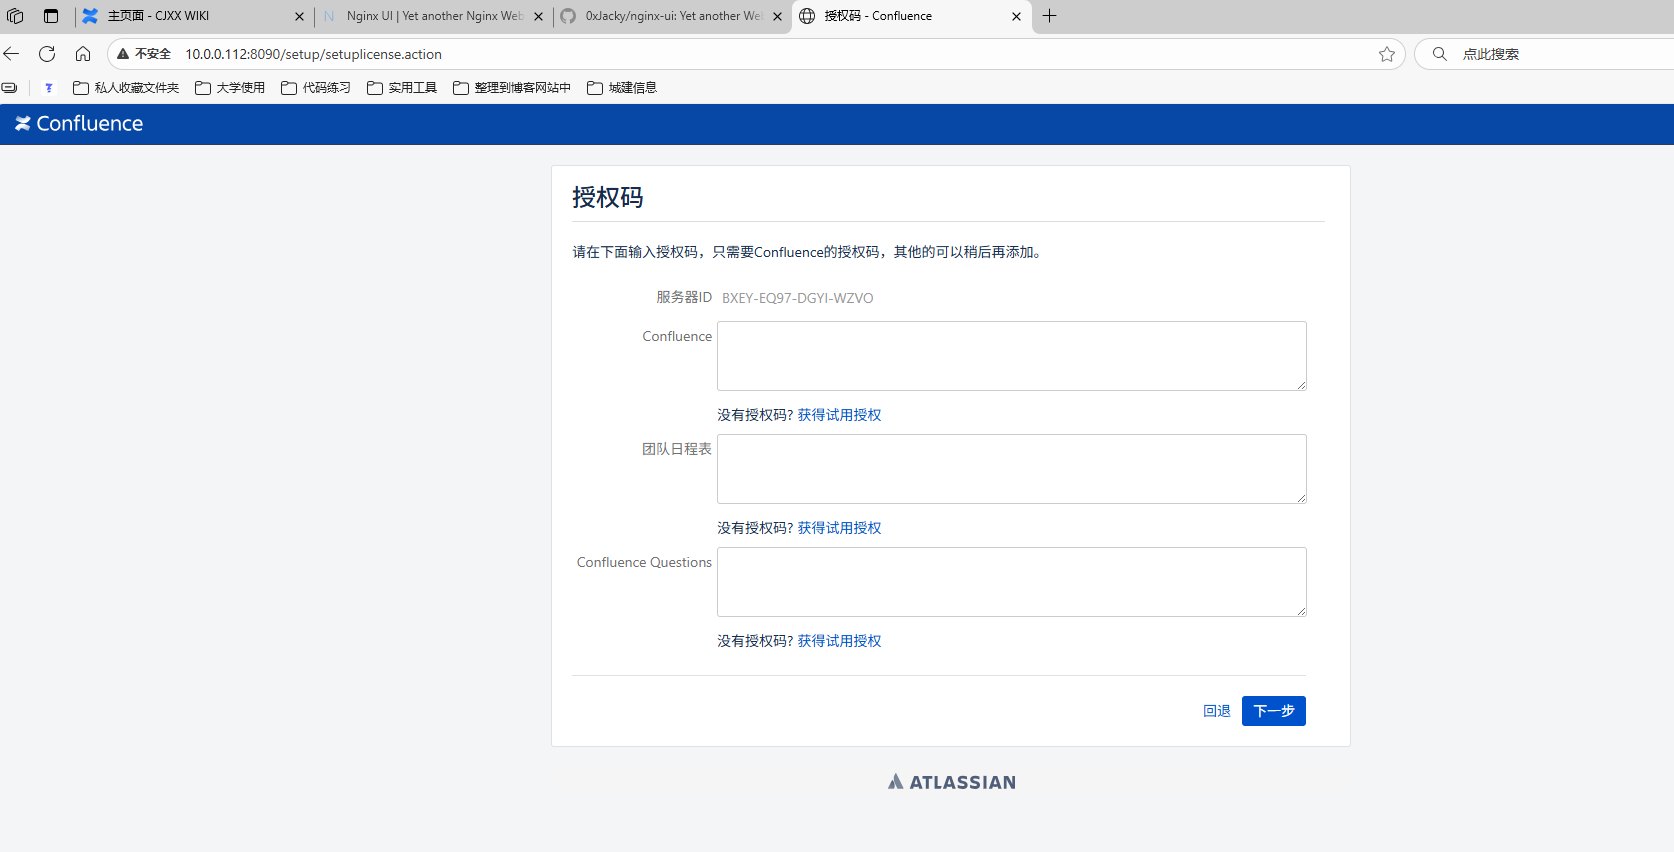
Task: Expand the 整理到博客网站中 bookmark folder
Action: pos(512,88)
